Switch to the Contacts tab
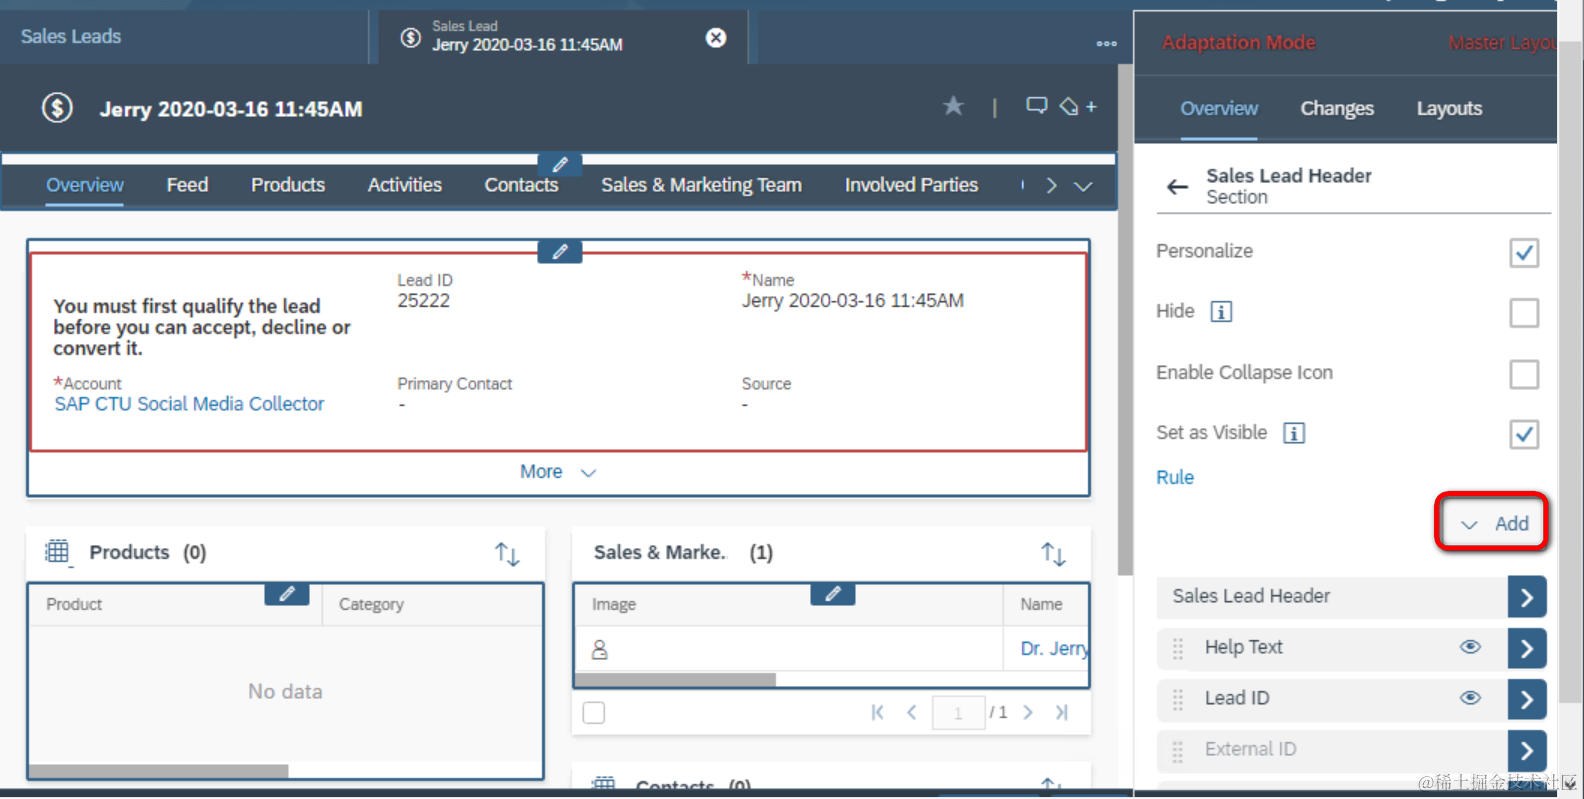1584x799 pixels. 521,185
